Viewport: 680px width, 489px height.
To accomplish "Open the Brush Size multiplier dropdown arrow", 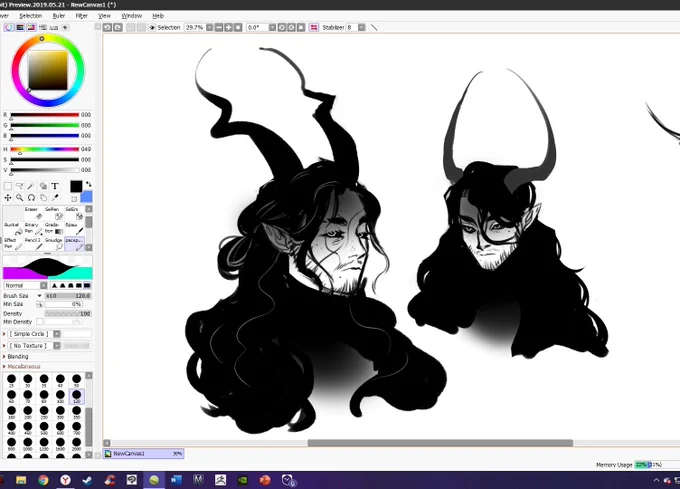I will tap(39, 296).
